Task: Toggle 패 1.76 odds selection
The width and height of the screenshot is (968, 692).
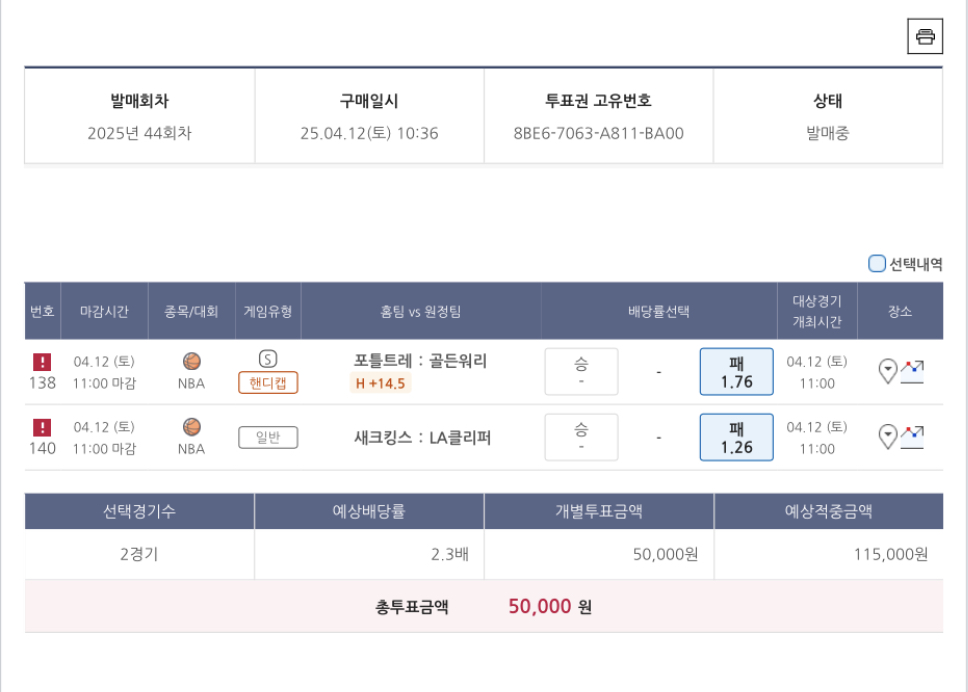Action: (736, 372)
